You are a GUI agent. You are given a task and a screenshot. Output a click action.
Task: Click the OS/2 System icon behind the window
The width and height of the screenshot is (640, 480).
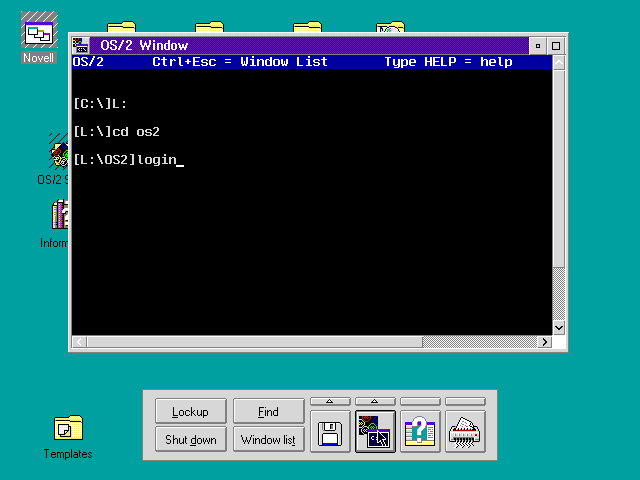[58, 157]
